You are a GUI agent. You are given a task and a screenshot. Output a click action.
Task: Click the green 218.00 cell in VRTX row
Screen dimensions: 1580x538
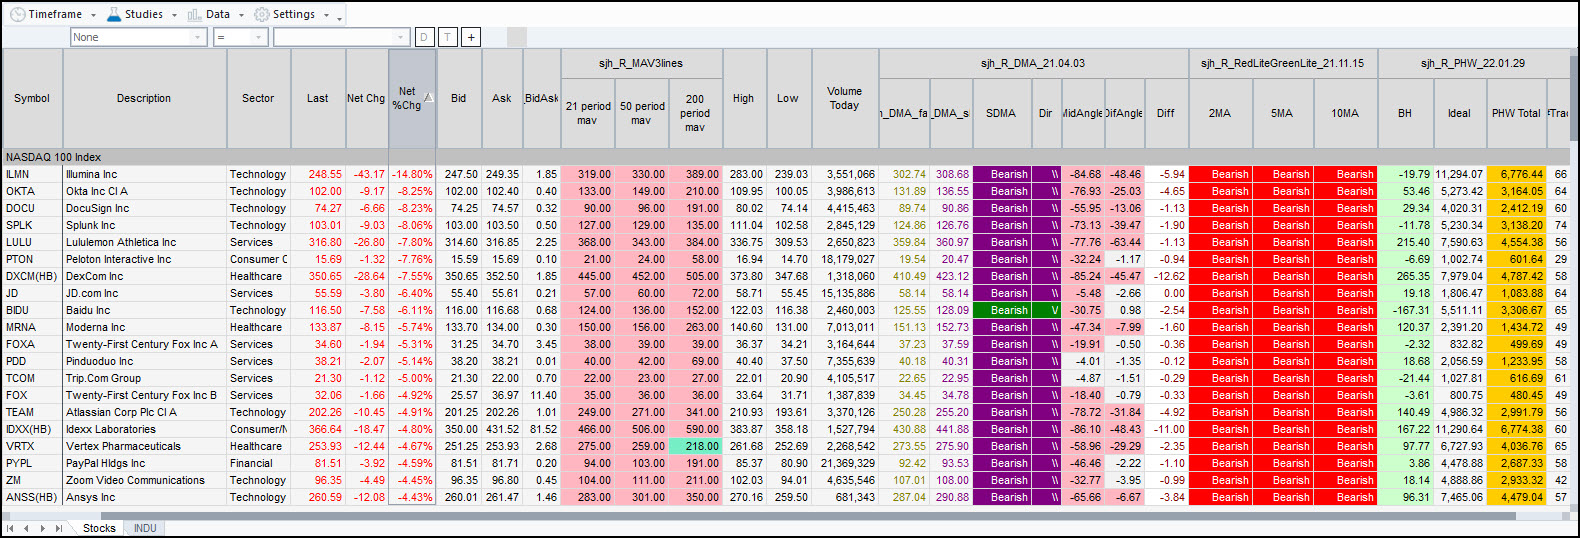(695, 446)
